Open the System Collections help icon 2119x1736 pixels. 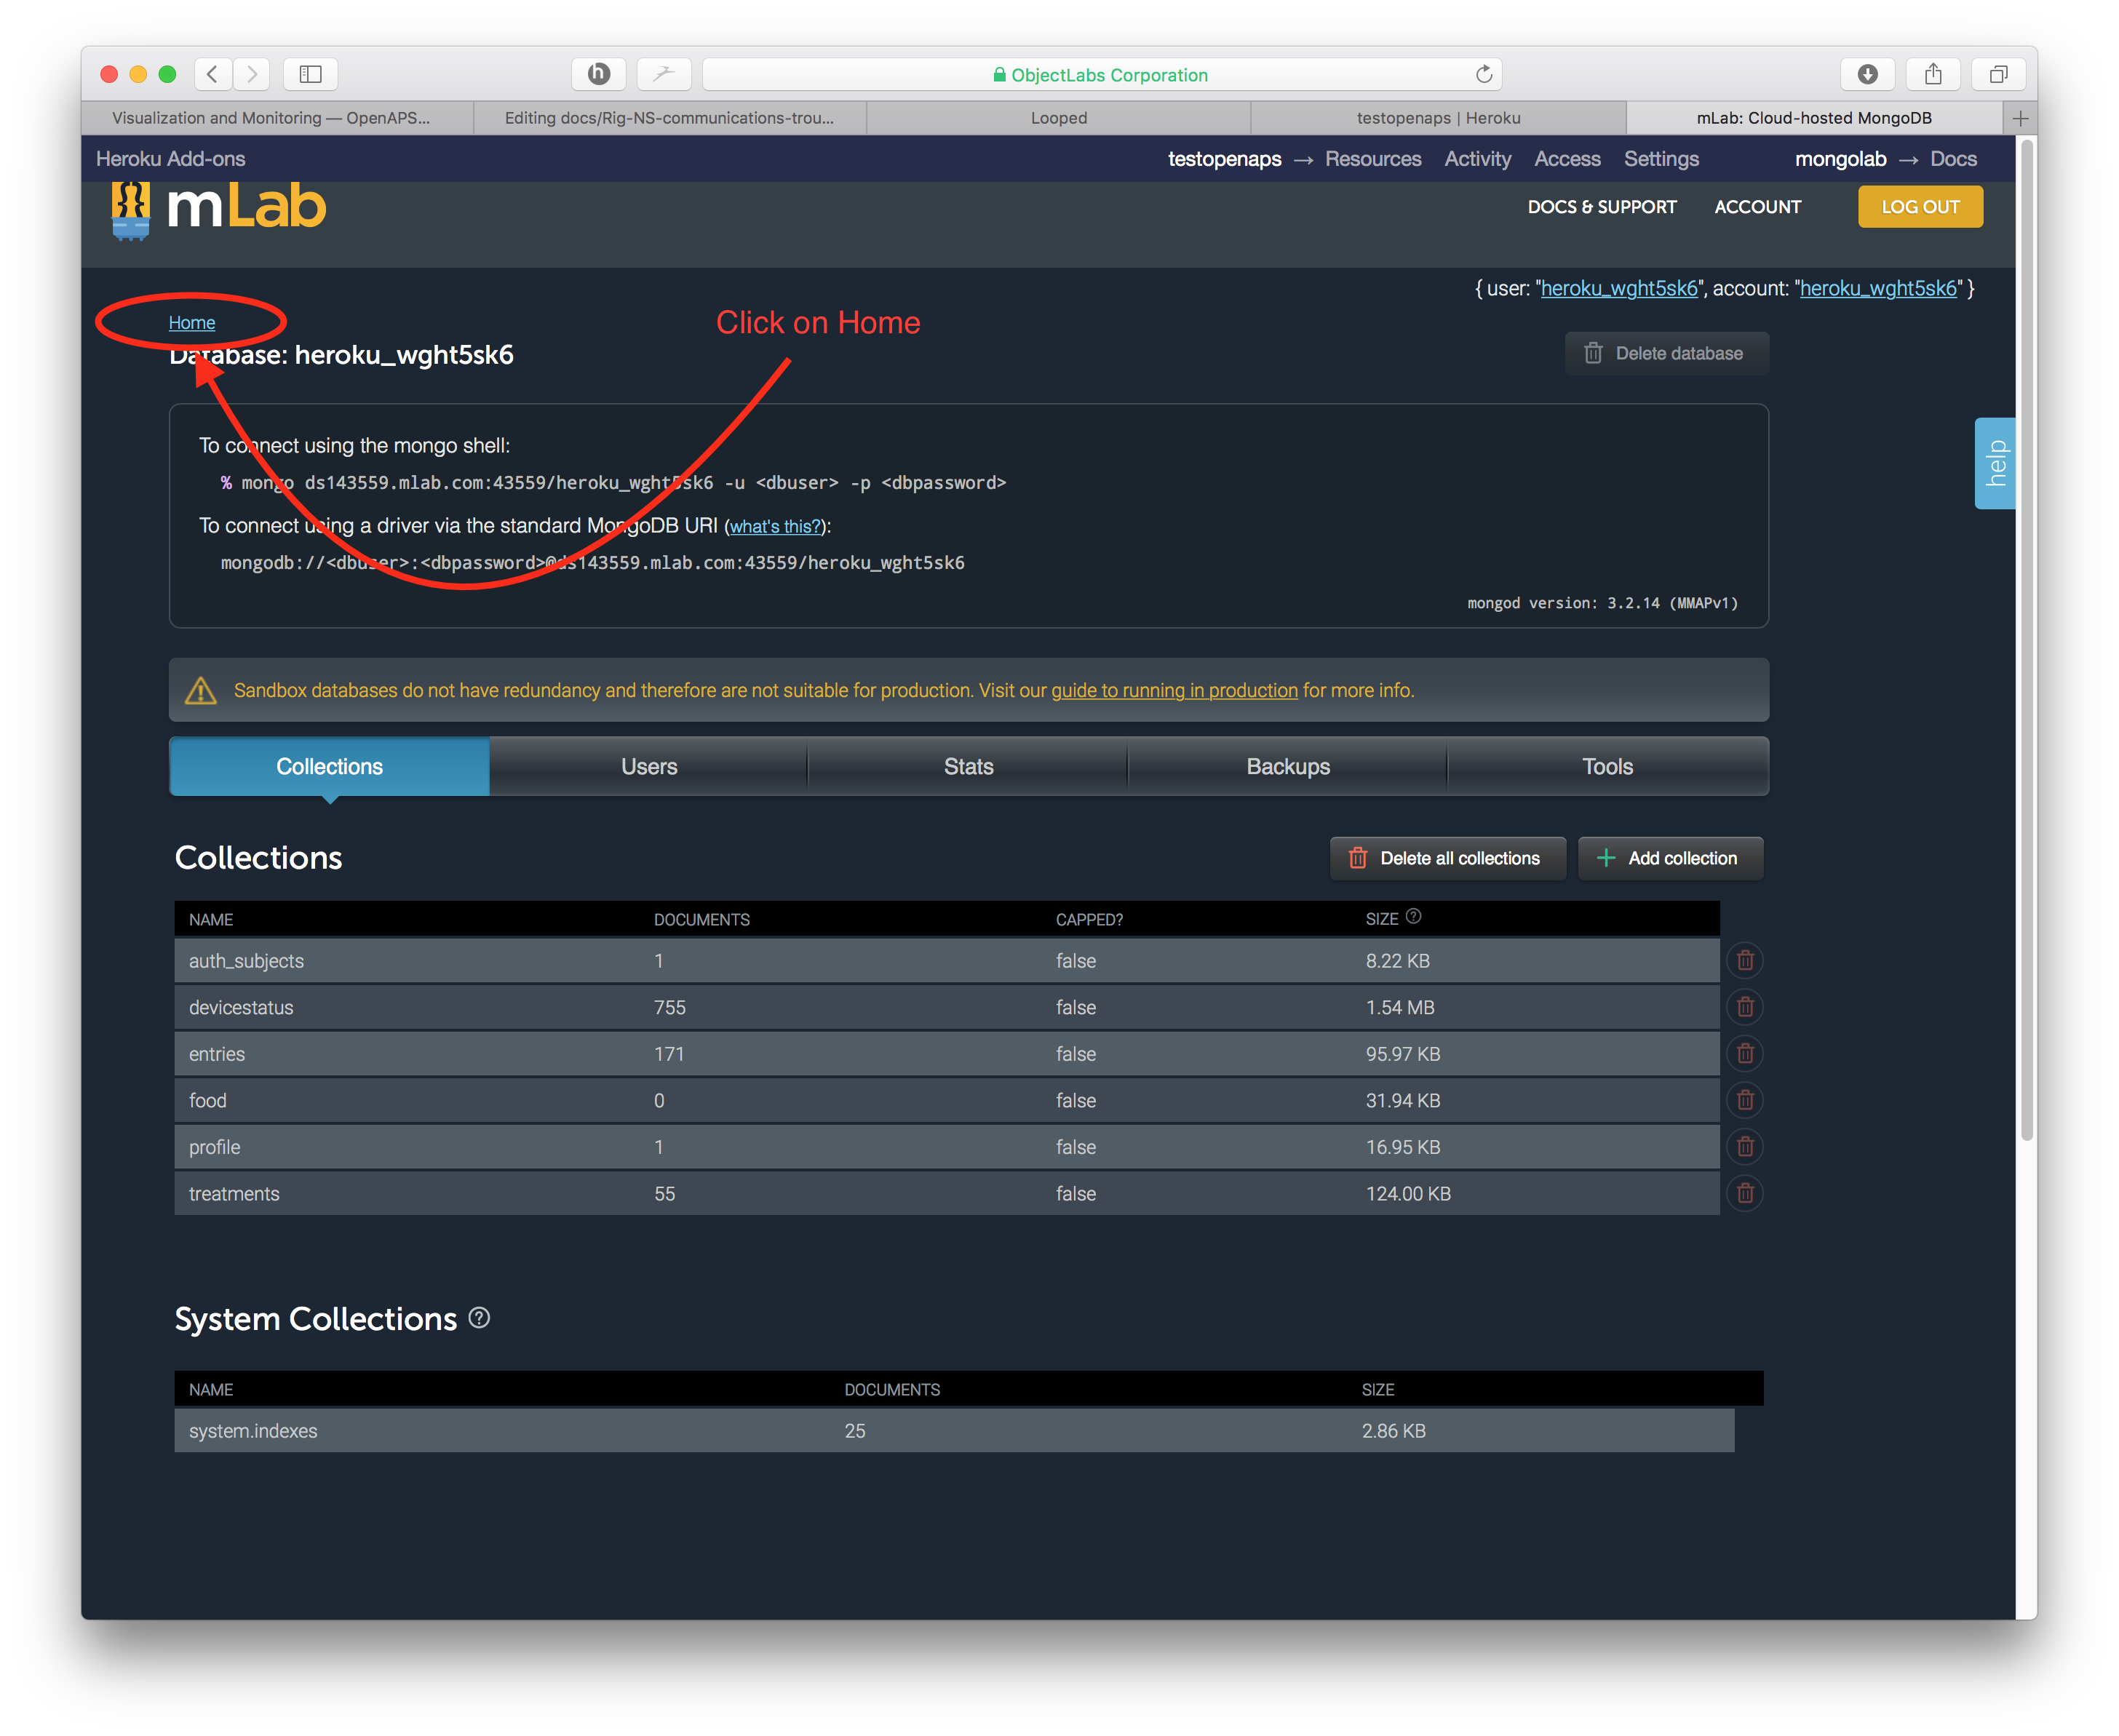pos(479,1318)
